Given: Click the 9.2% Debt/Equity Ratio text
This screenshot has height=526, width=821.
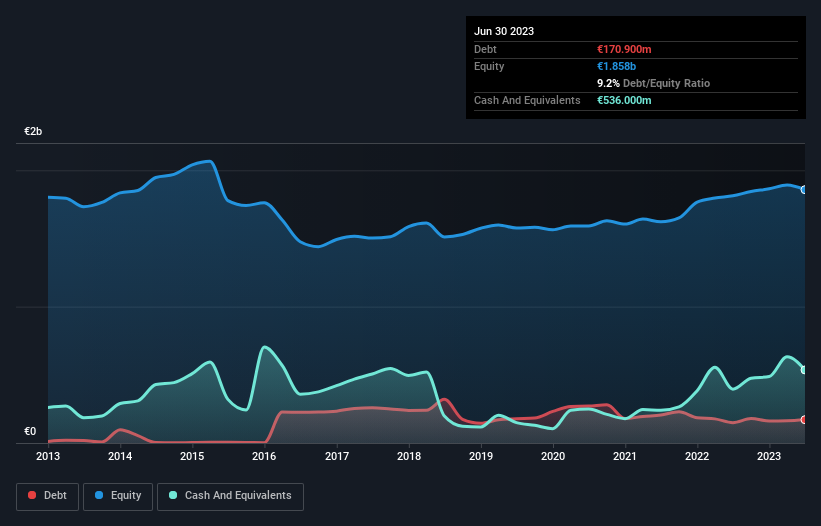Looking at the screenshot, I should click(x=653, y=83).
